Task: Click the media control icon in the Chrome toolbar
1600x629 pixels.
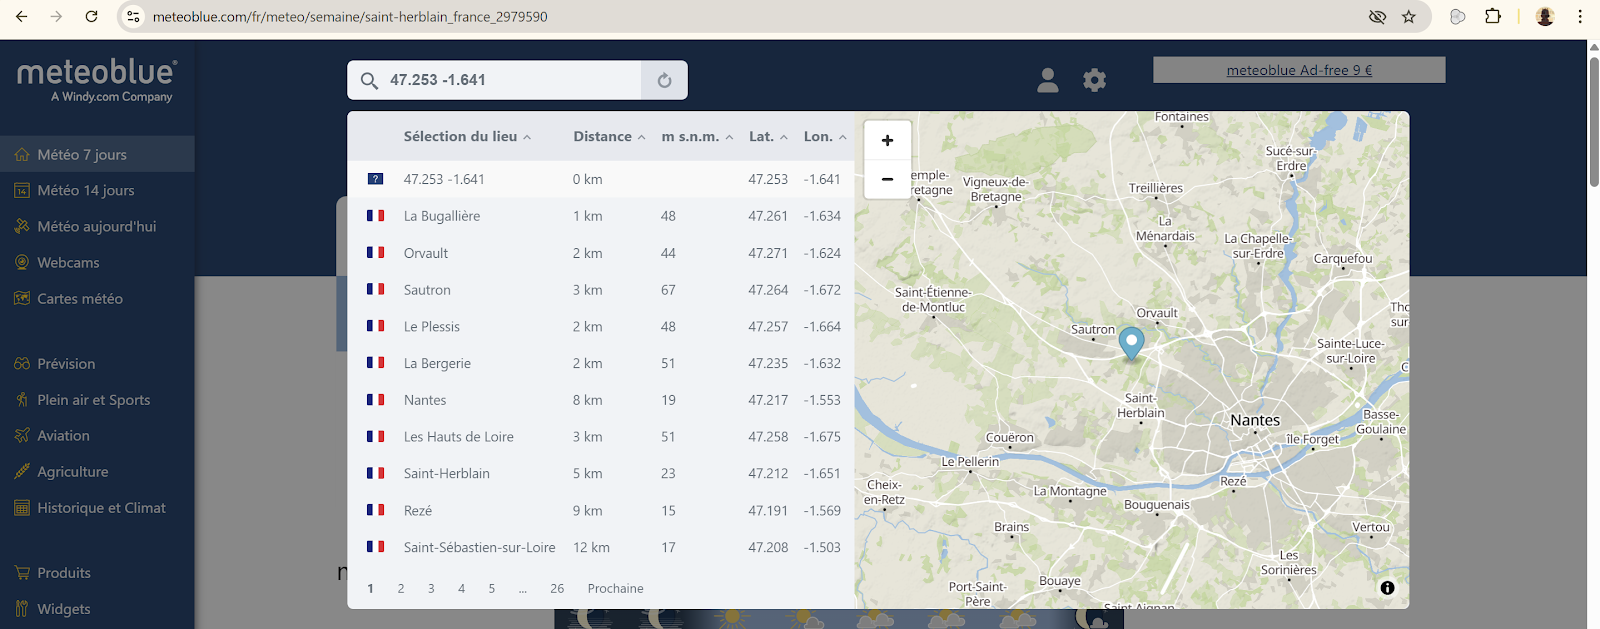Action: [x=1458, y=17]
